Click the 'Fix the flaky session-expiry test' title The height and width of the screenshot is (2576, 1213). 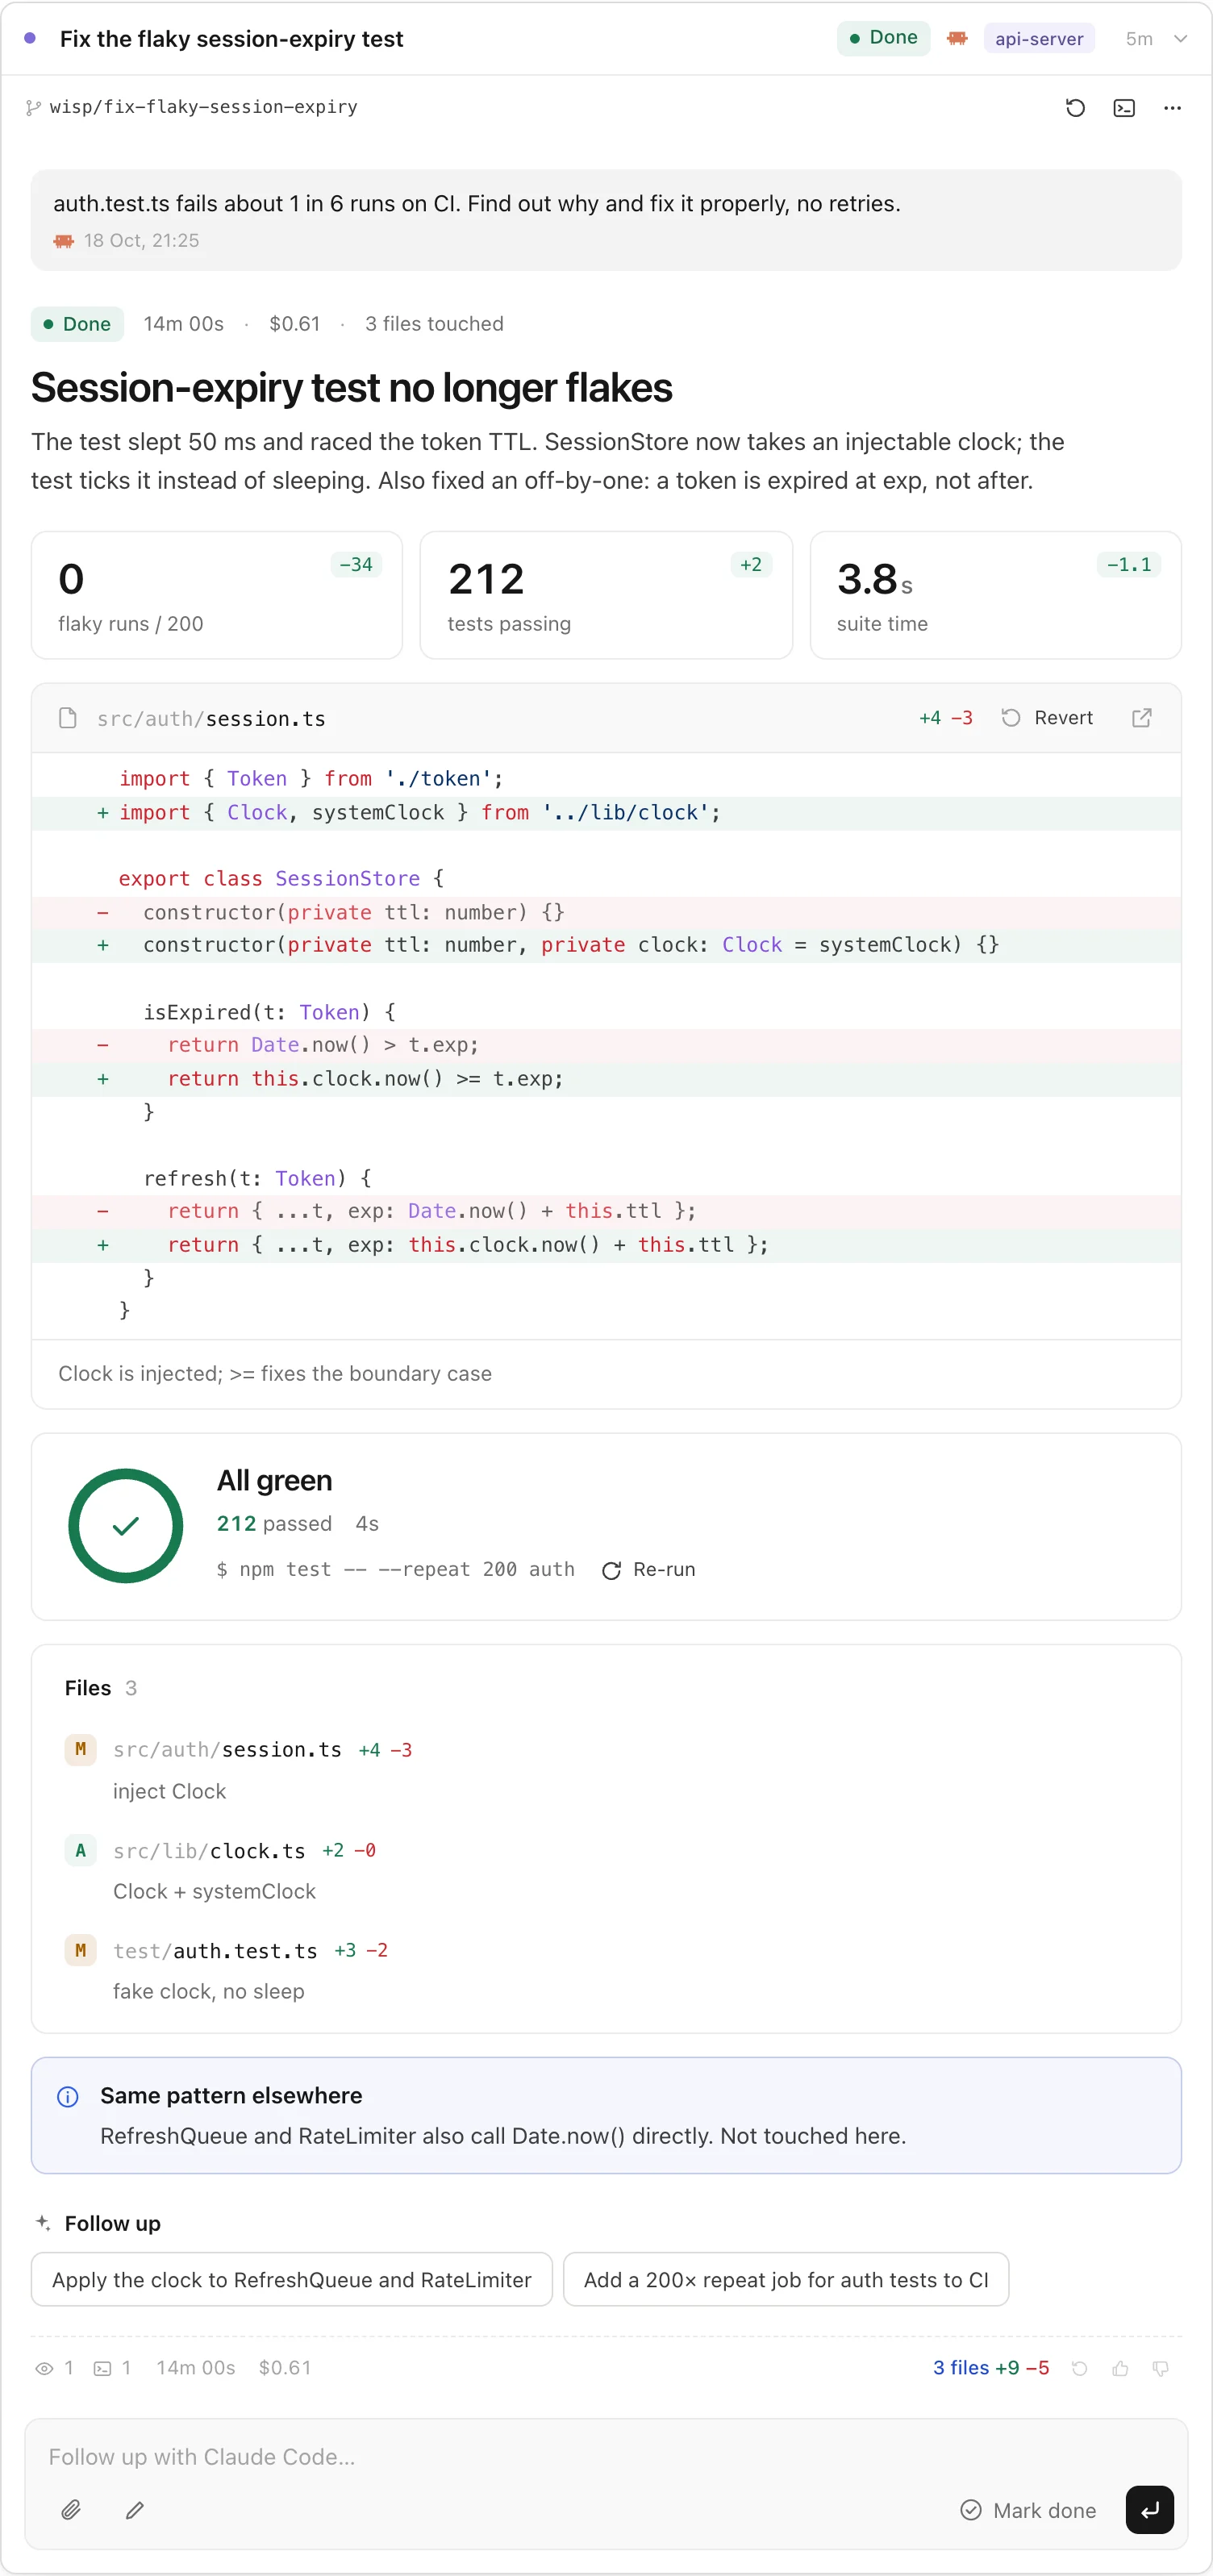(231, 39)
